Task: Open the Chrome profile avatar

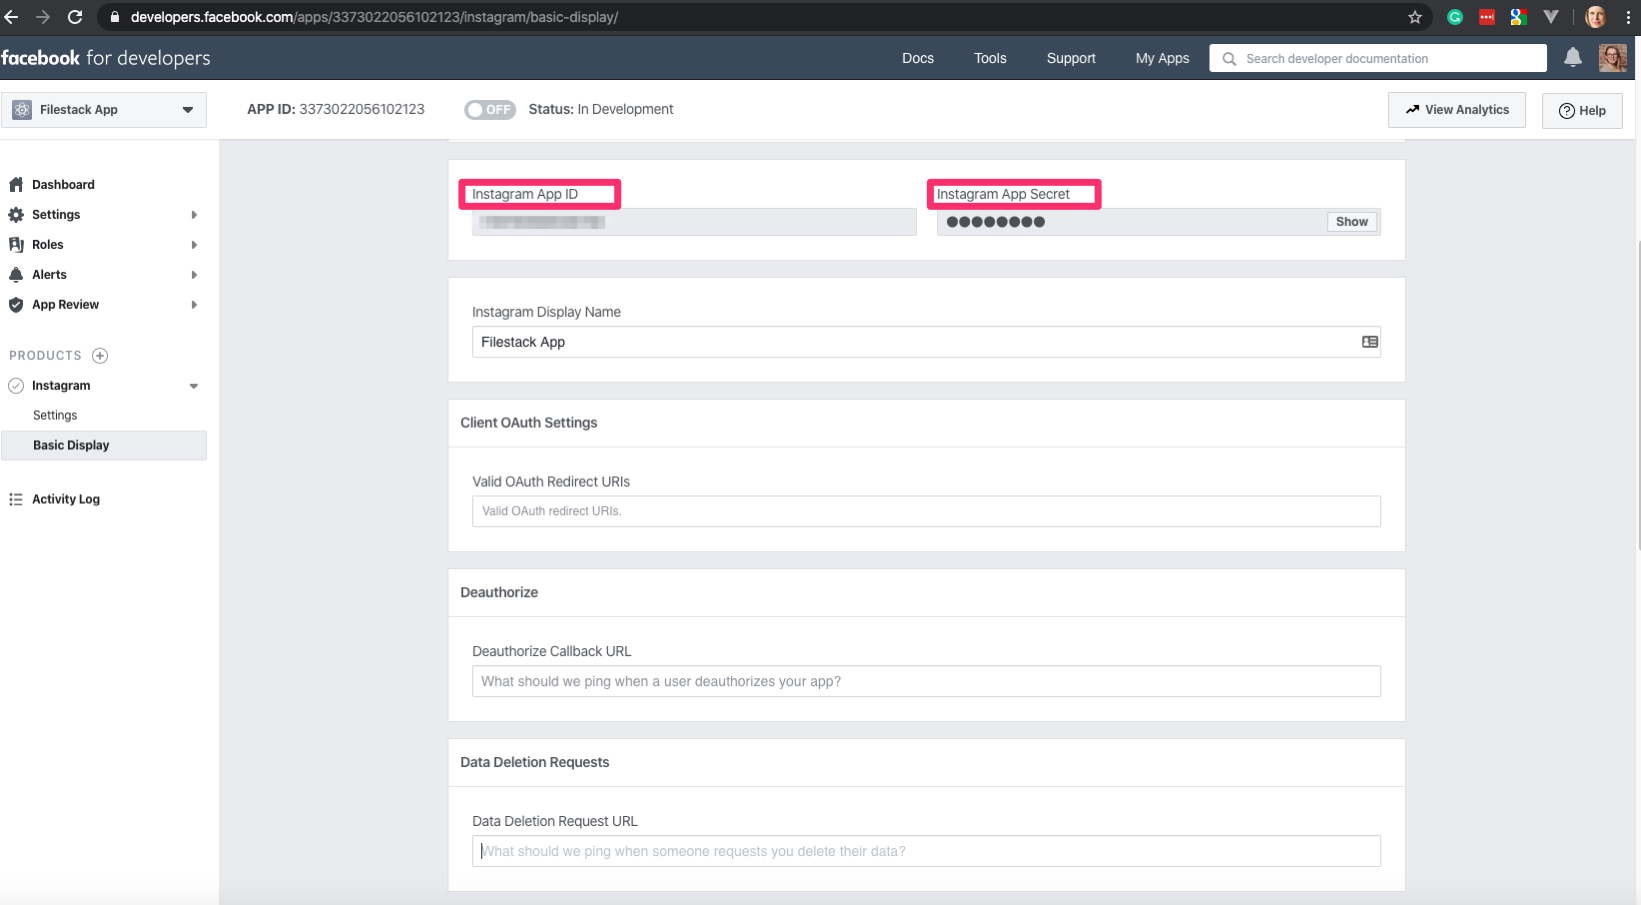Action: point(1596,17)
